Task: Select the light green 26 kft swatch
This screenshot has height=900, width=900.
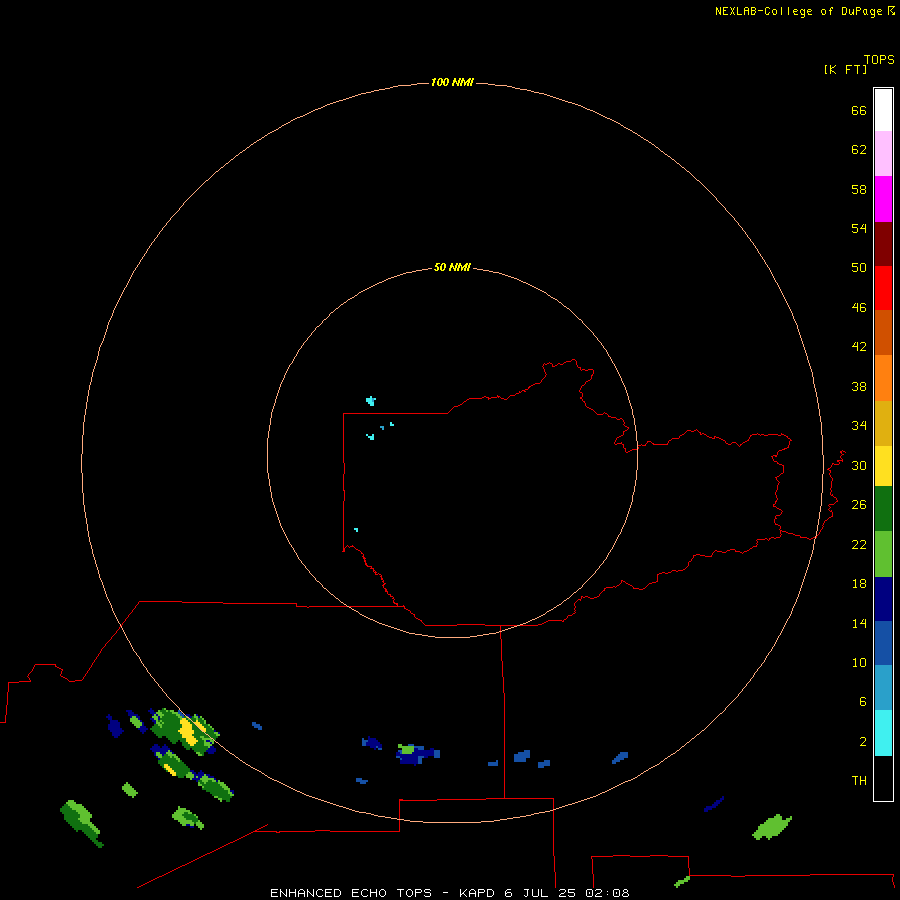Action: 883,554
